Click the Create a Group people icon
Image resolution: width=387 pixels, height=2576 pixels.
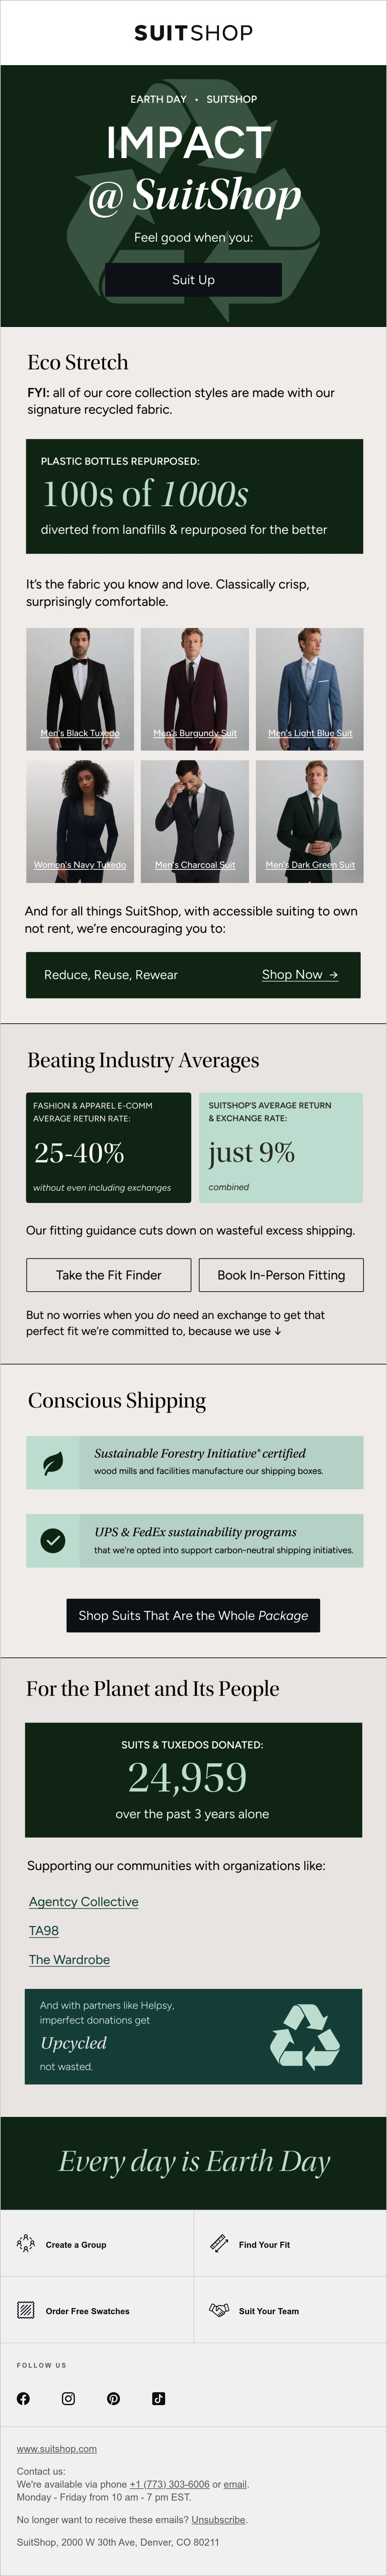[x=26, y=2244]
